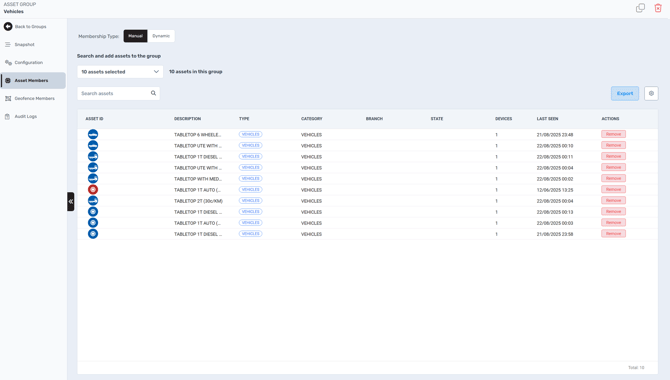Image resolution: width=670 pixels, height=380 pixels.
Task: Click the last seen value '12/06/2025 13:25'
Action: (x=555, y=190)
